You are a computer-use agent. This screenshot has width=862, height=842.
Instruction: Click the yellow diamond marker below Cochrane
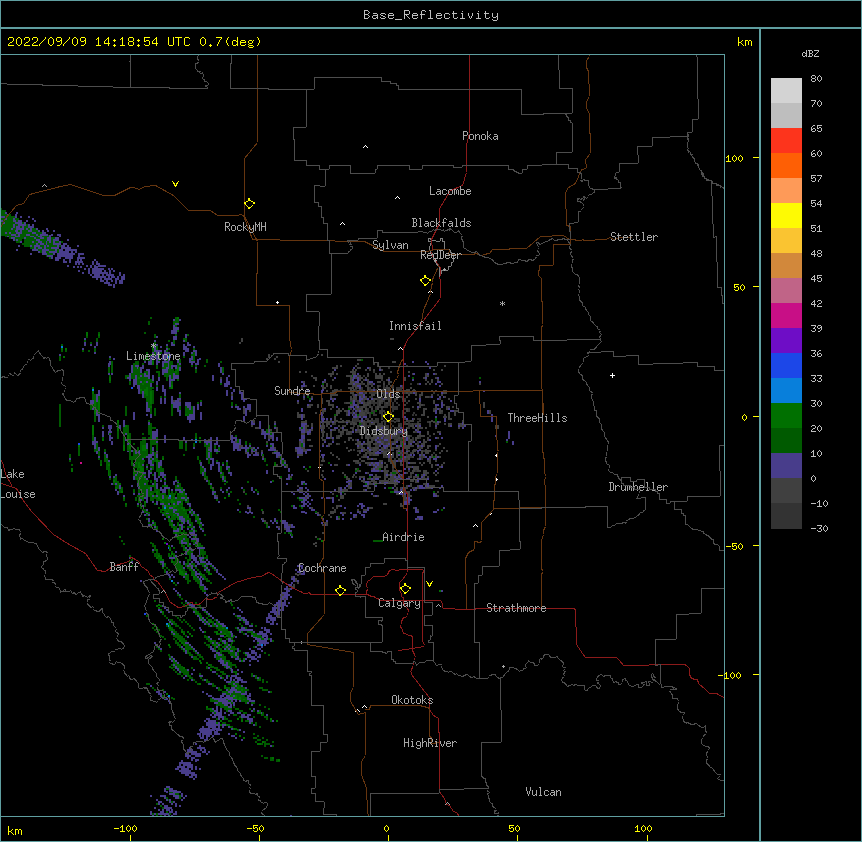(x=340, y=590)
